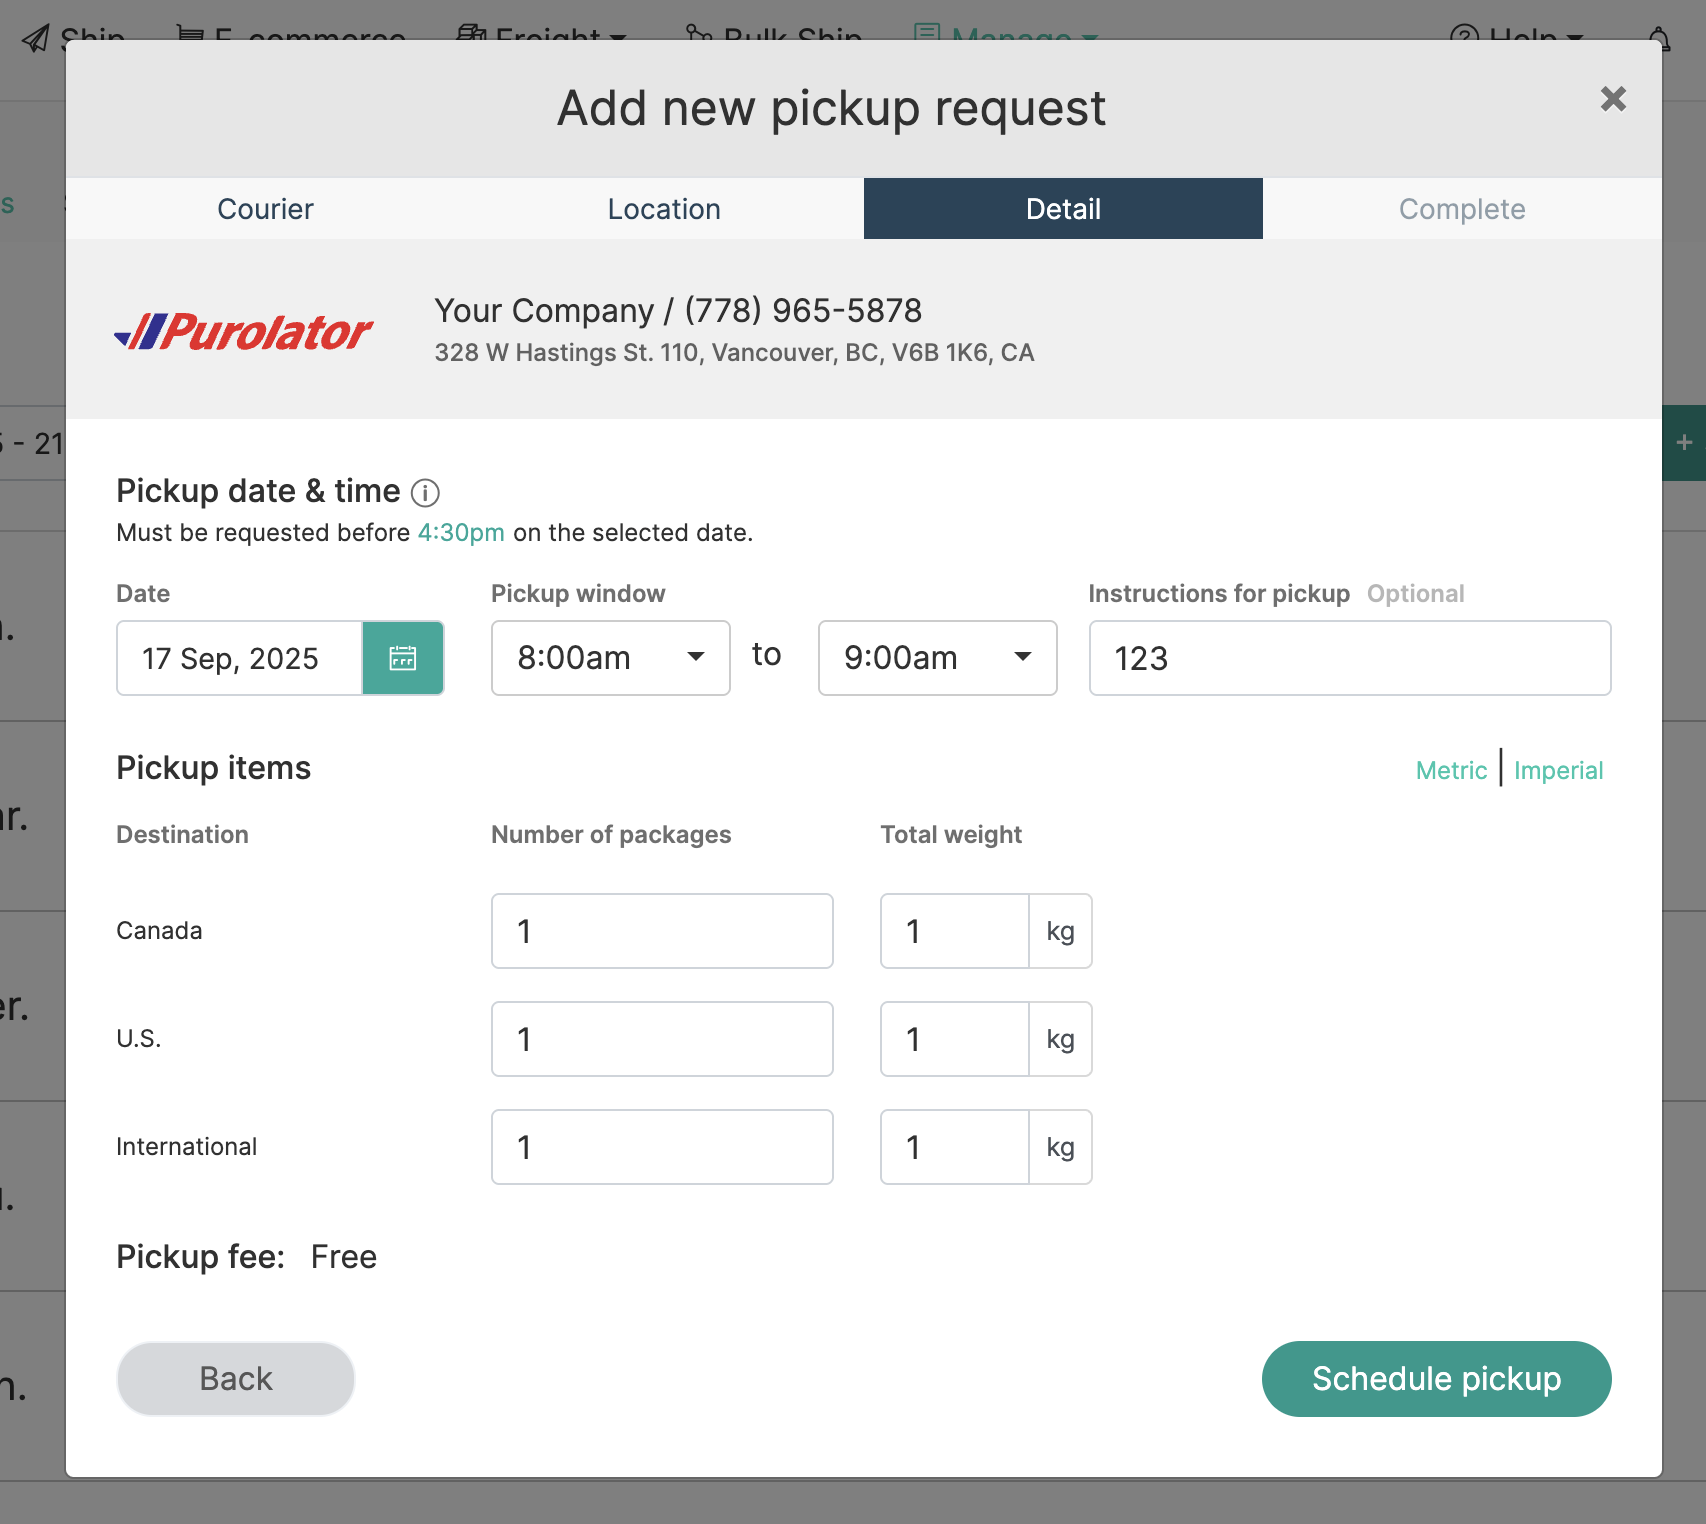This screenshot has height=1524, width=1706.
Task: Click the International number of packages field
Action: coord(662,1147)
